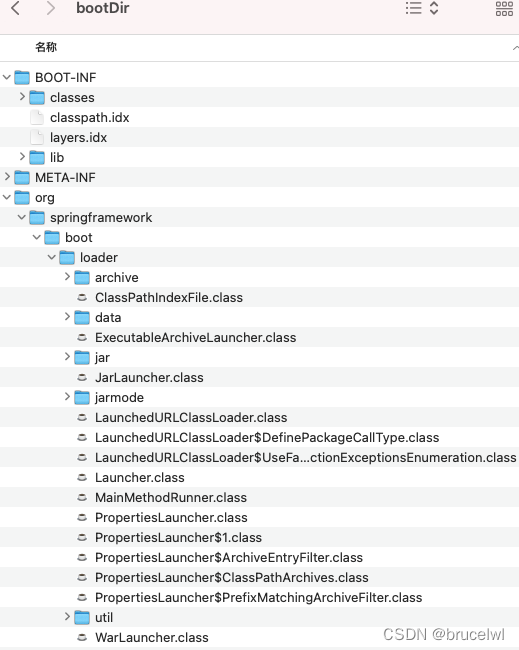Expand the META-INF folder
This screenshot has width=519, height=650.
pyautogui.click(x=7, y=177)
